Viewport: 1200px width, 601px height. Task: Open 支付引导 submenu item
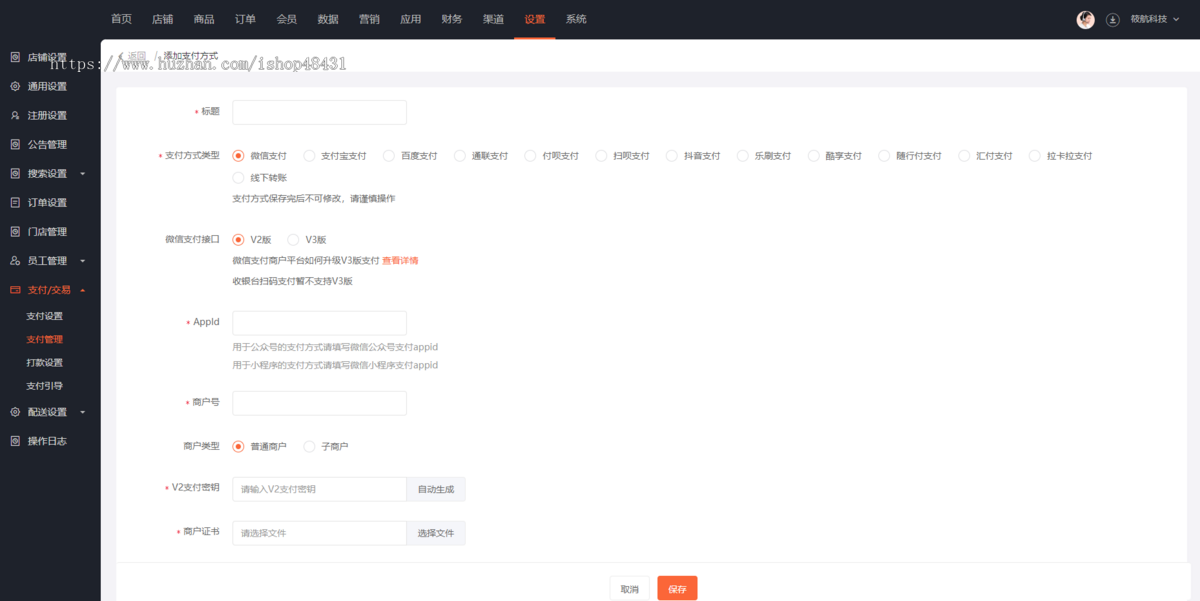(44, 385)
